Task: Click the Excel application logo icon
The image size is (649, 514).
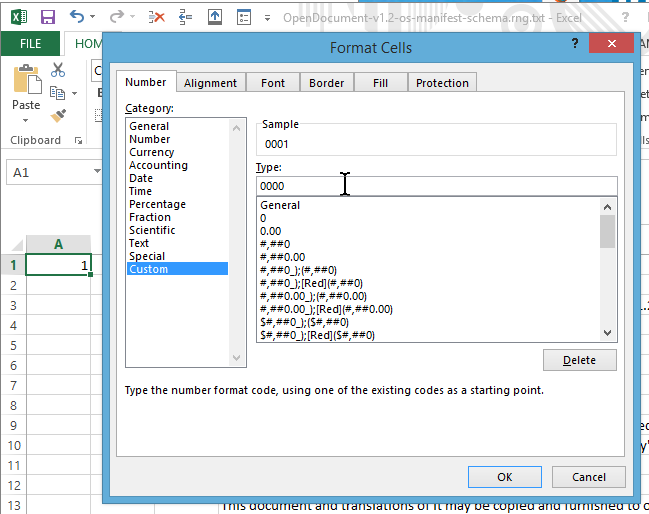Action: point(19,17)
